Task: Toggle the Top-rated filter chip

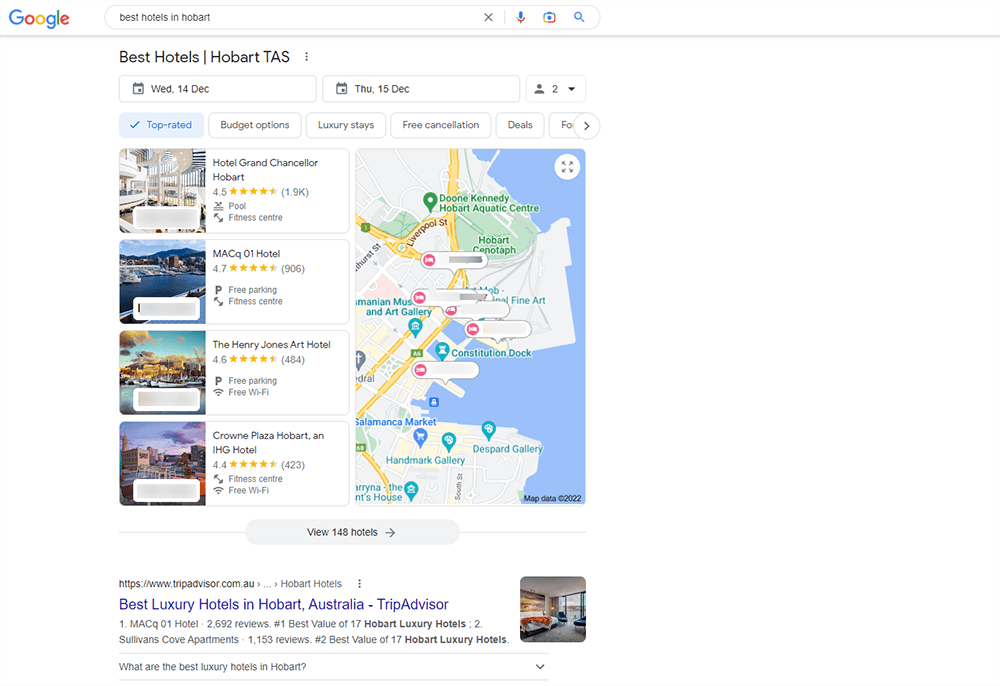Action: [161, 125]
